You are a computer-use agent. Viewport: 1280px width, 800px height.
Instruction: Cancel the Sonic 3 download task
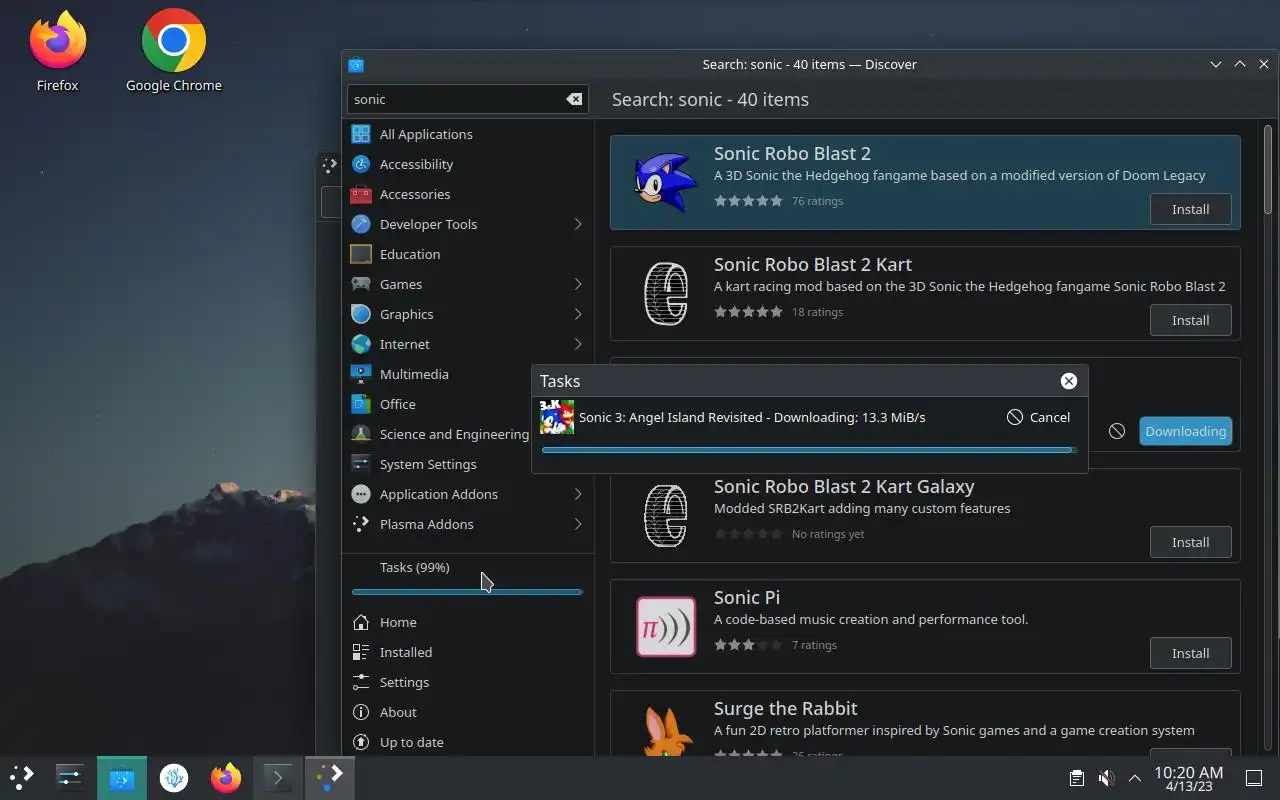(1038, 417)
